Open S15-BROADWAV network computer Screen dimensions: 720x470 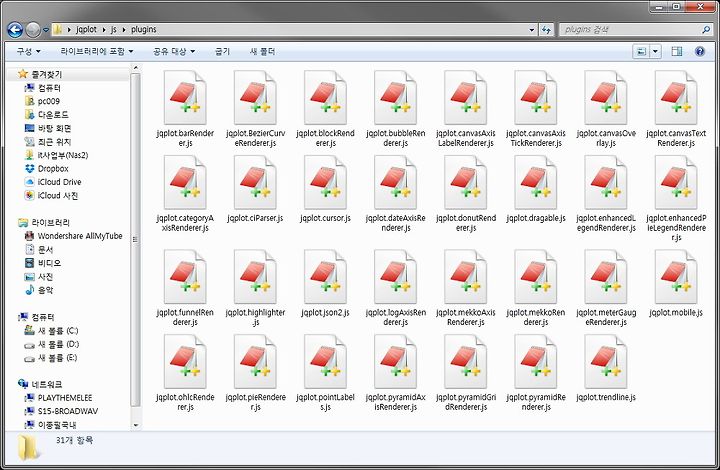coord(61,411)
